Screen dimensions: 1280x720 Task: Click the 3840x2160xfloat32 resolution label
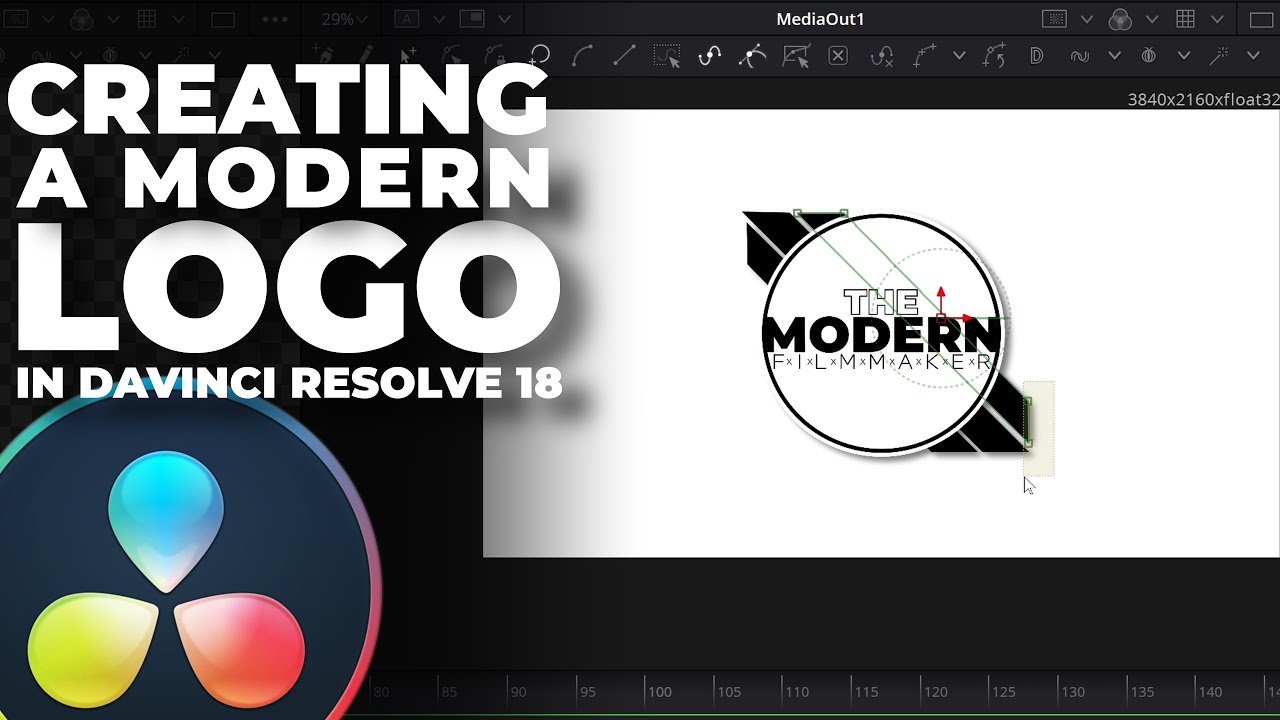1203,99
